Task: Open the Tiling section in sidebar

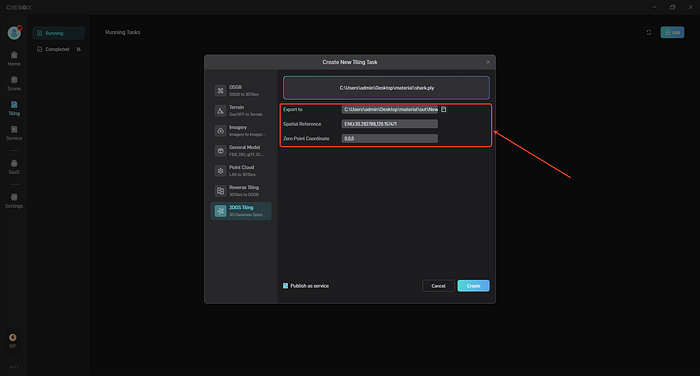Action: pos(14,108)
